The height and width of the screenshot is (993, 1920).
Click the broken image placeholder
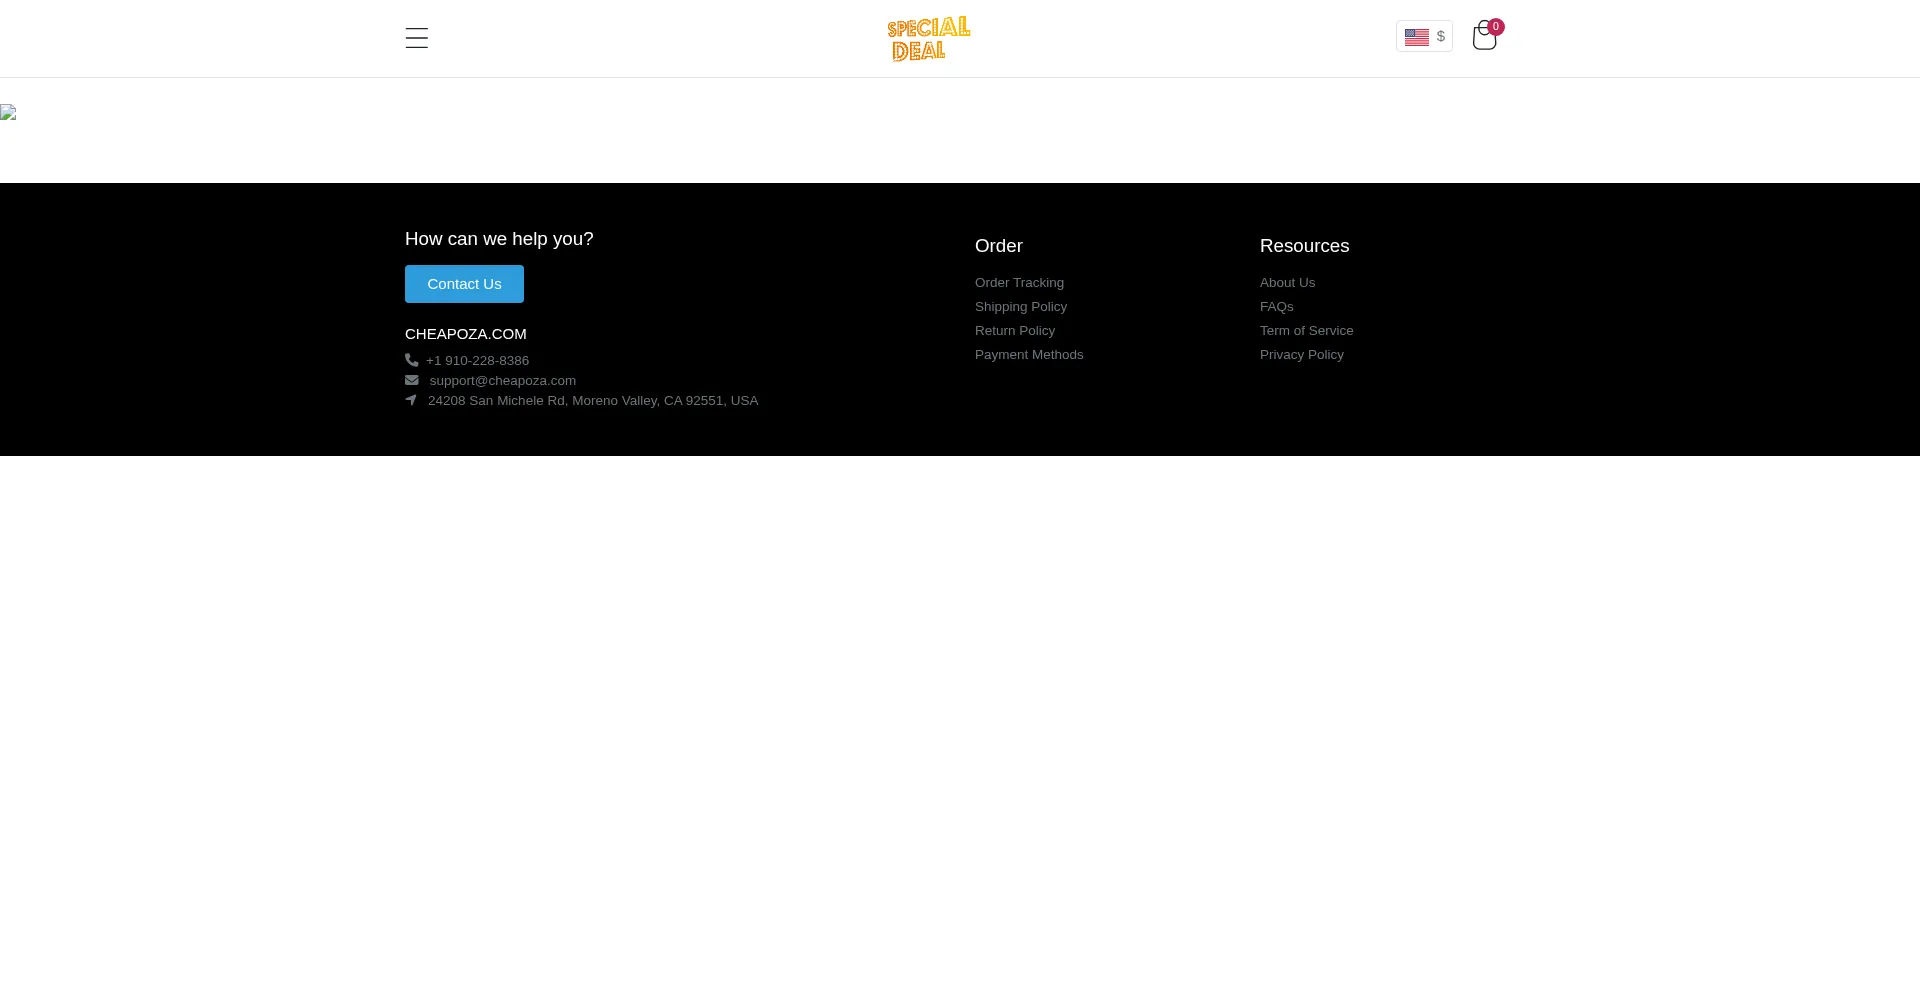coord(8,112)
